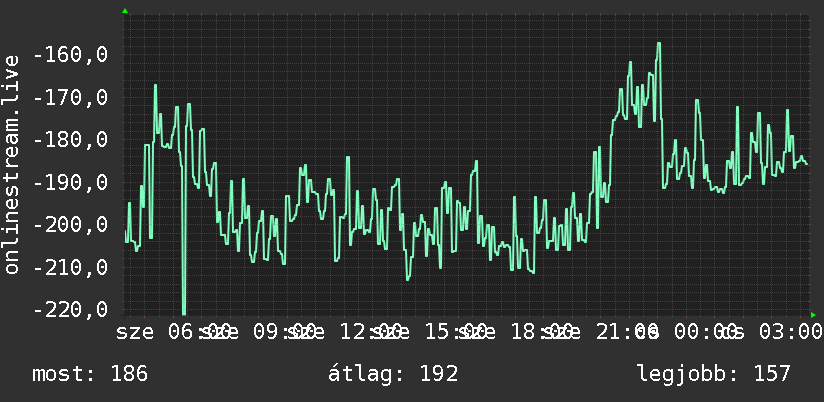Click the -160,0 y-axis label
The width and height of the screenshot is (824, 402).
click(71, 54)
